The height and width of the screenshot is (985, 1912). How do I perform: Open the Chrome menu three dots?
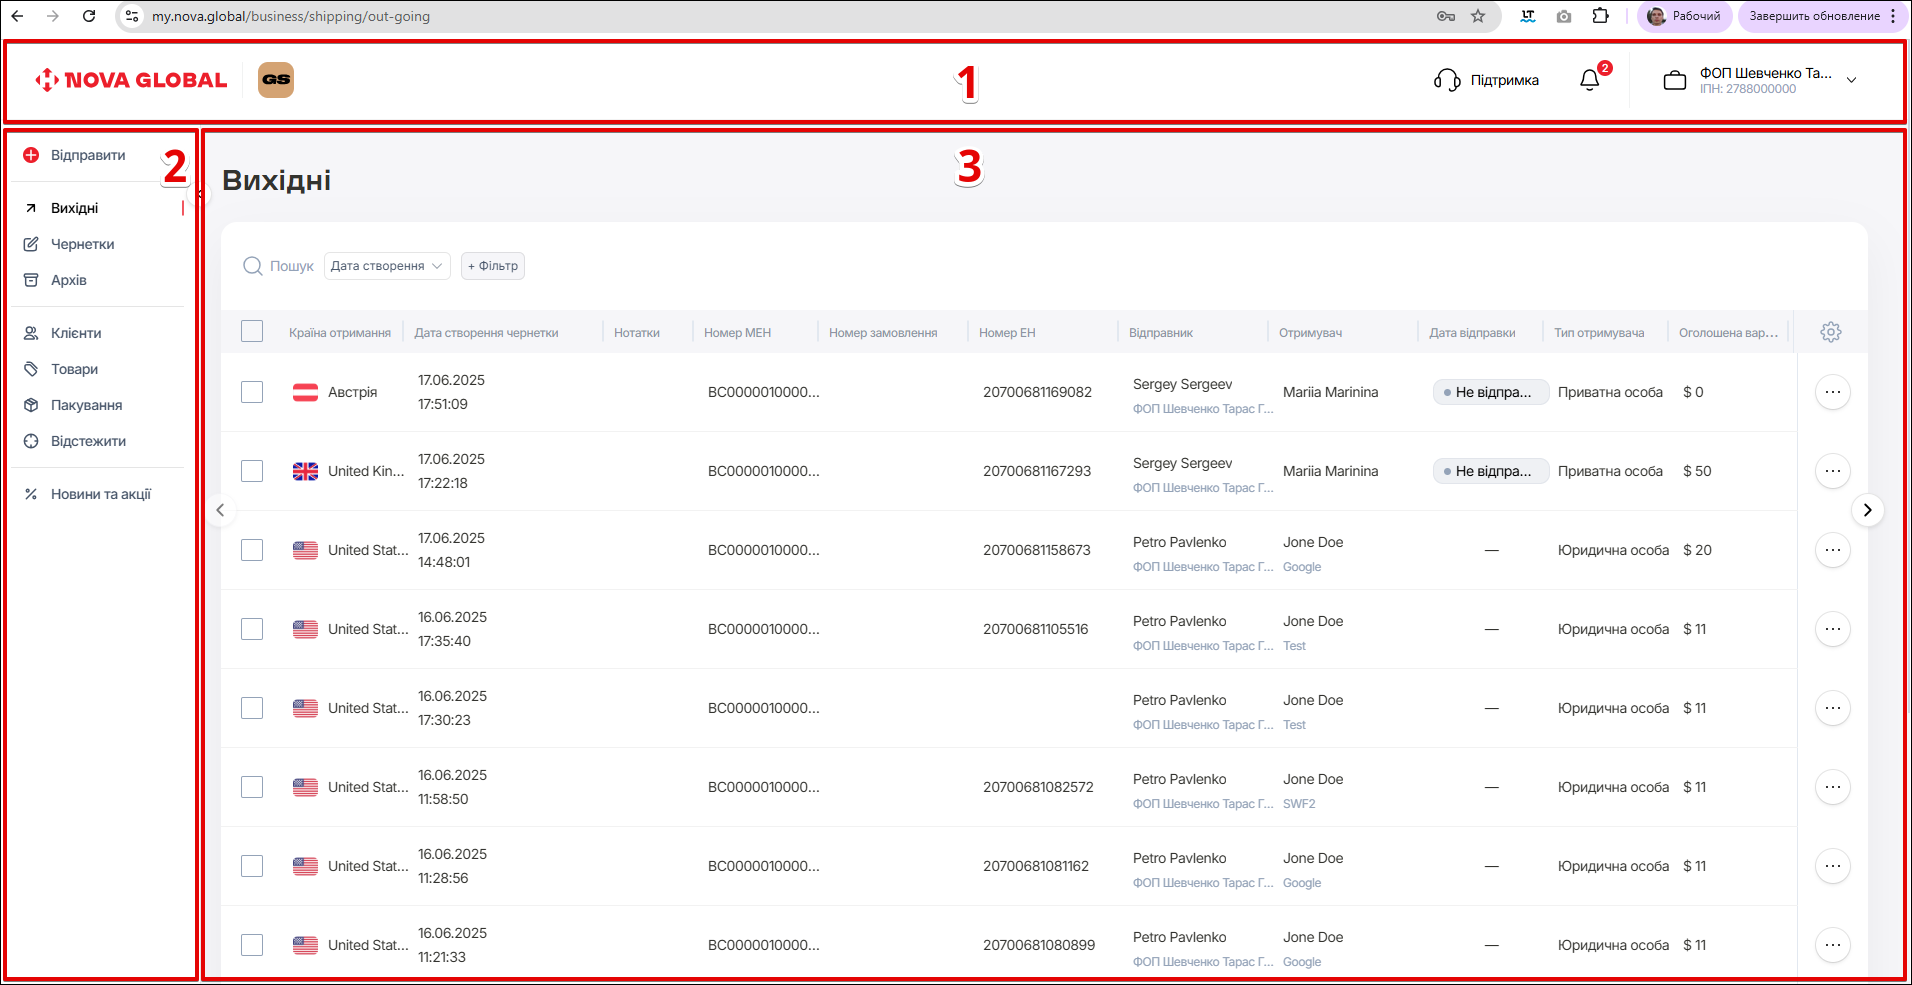(1893, 16)
